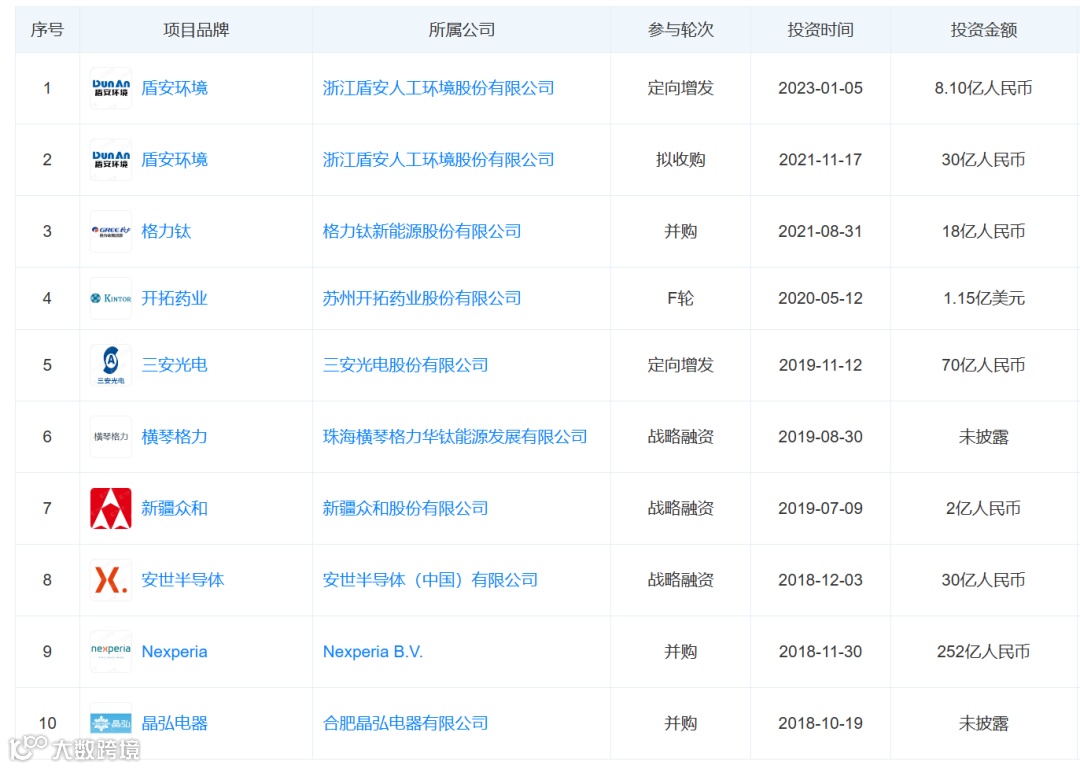Viewport: 1080px width, 769px height.
Task: Click the 18亿人民币 amount cell
Action: [984, 232]
